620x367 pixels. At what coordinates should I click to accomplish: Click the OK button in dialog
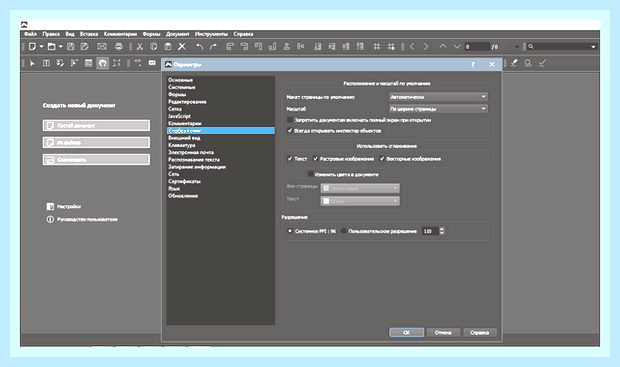(x=406, y=333)
